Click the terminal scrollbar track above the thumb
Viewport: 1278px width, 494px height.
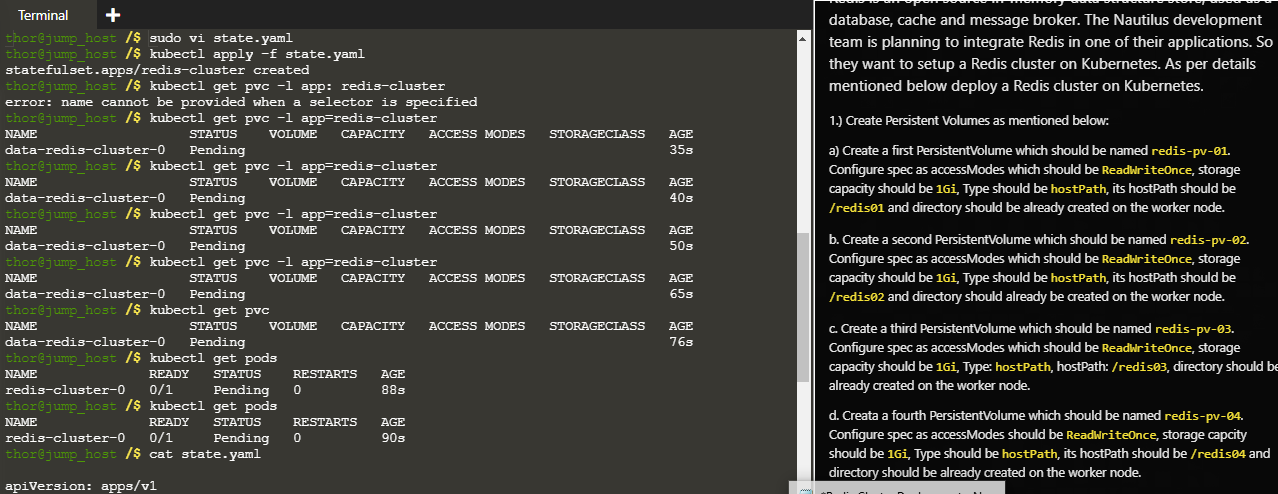803,130
